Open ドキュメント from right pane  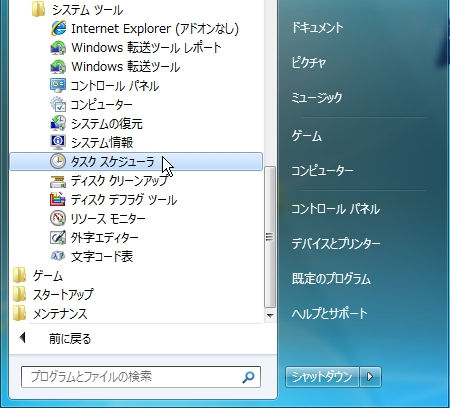(317, 28)
